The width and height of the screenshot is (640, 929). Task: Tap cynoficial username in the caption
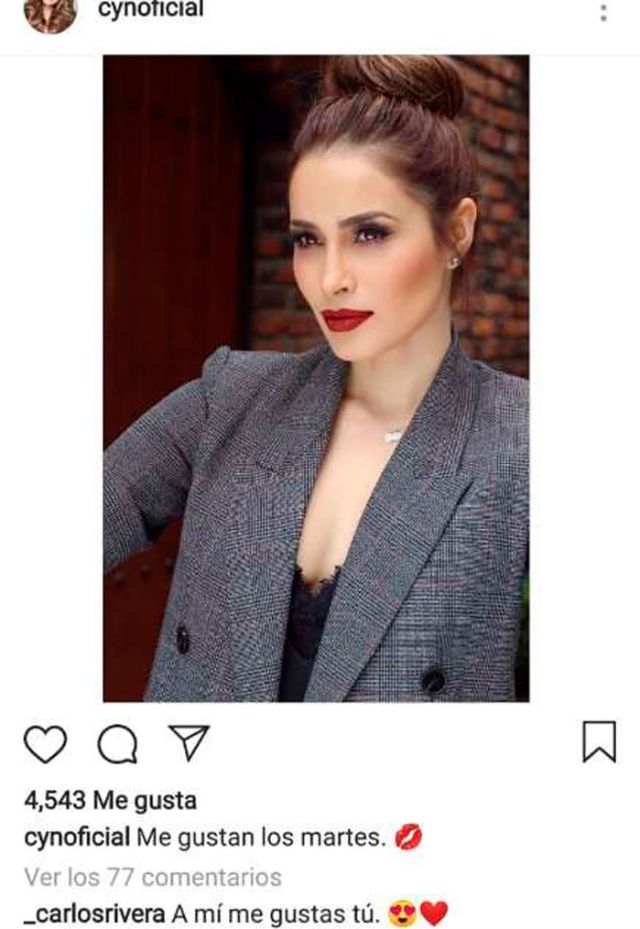point(77,838)
